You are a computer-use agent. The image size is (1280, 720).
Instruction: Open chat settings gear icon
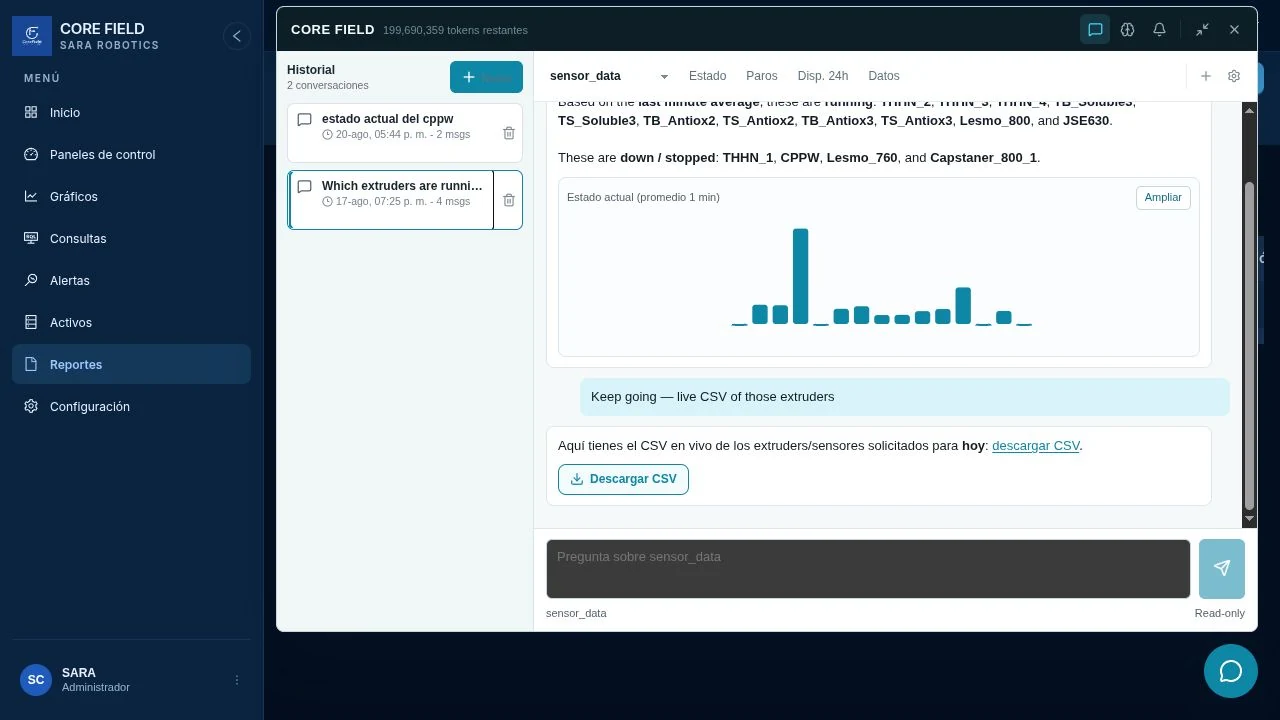pyautogui.click(x=1234, y=76)
